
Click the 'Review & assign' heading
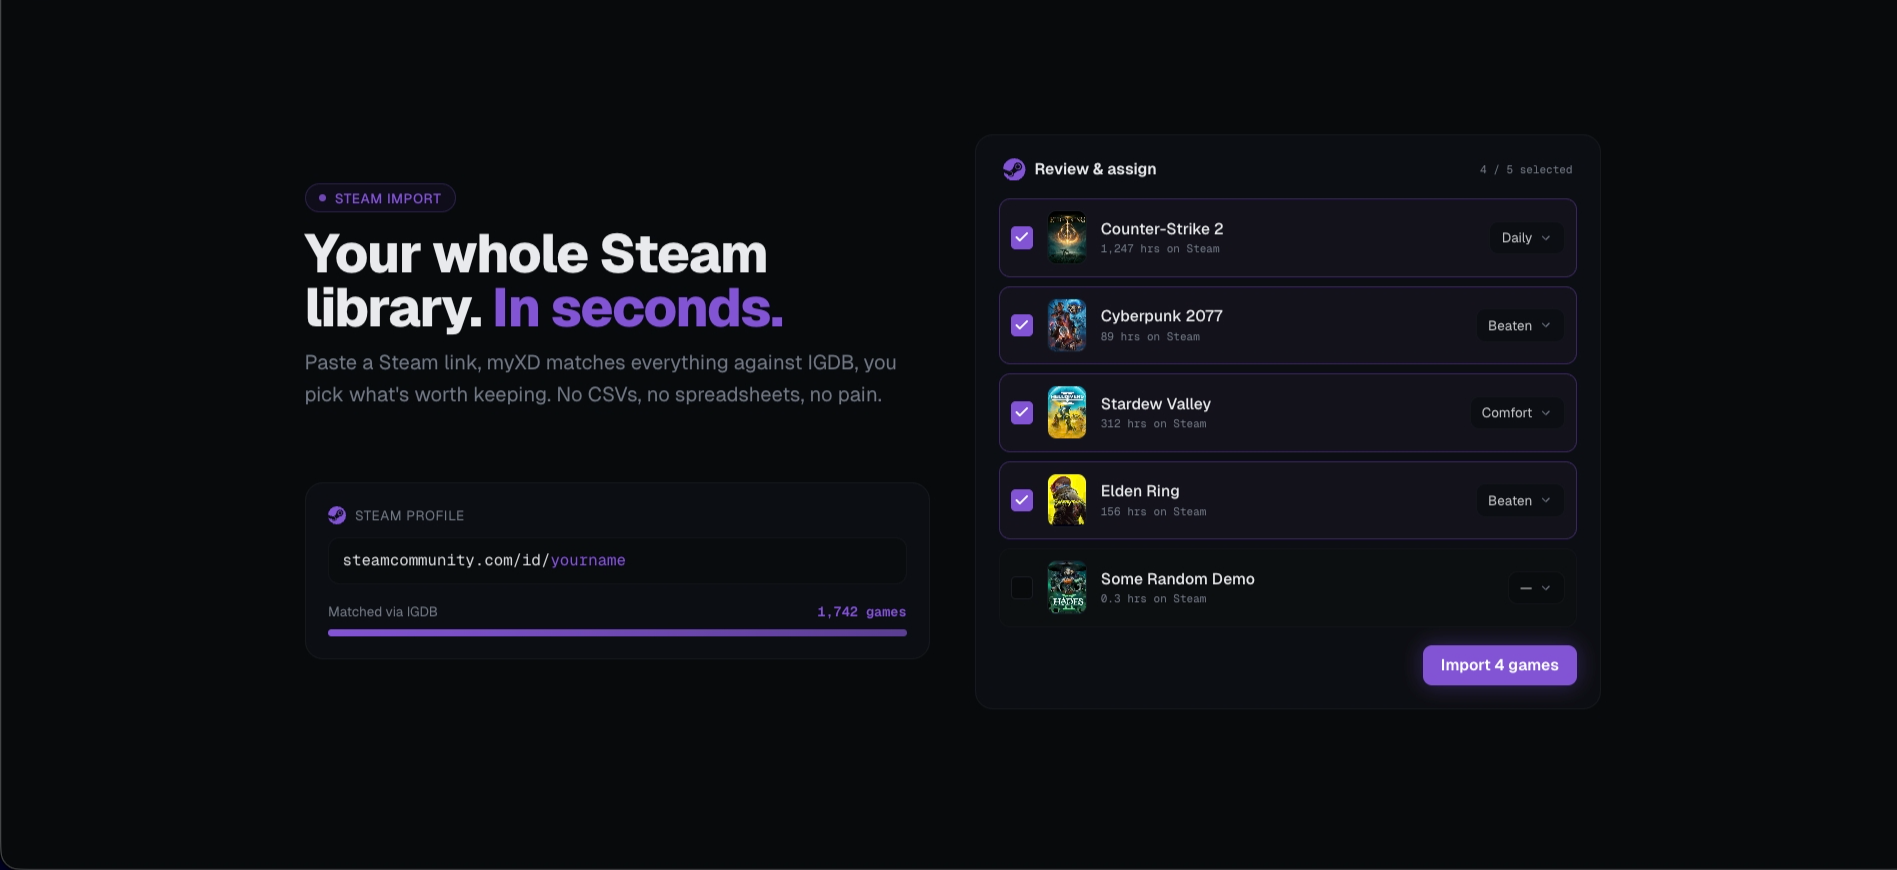(x=1095, y=169)
